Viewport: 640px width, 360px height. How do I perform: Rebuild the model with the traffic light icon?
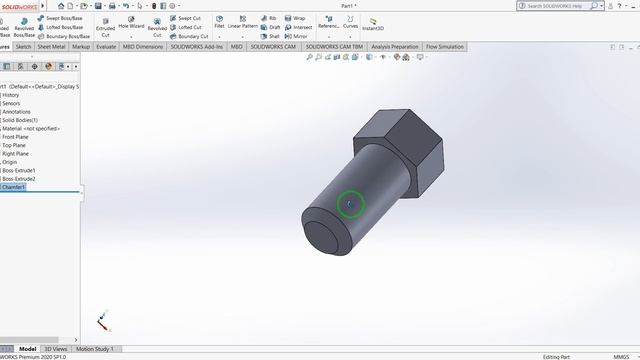point(154,6)
